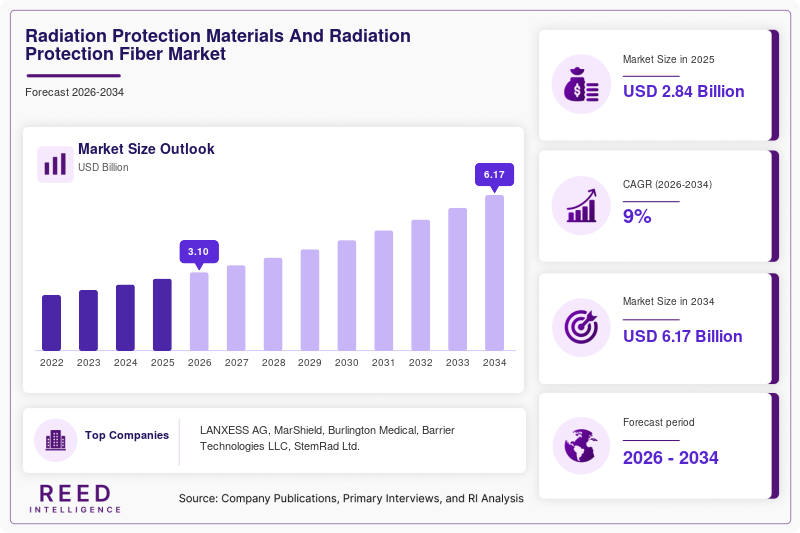Click the 2031 bar in the chart

tap(384, 291)
